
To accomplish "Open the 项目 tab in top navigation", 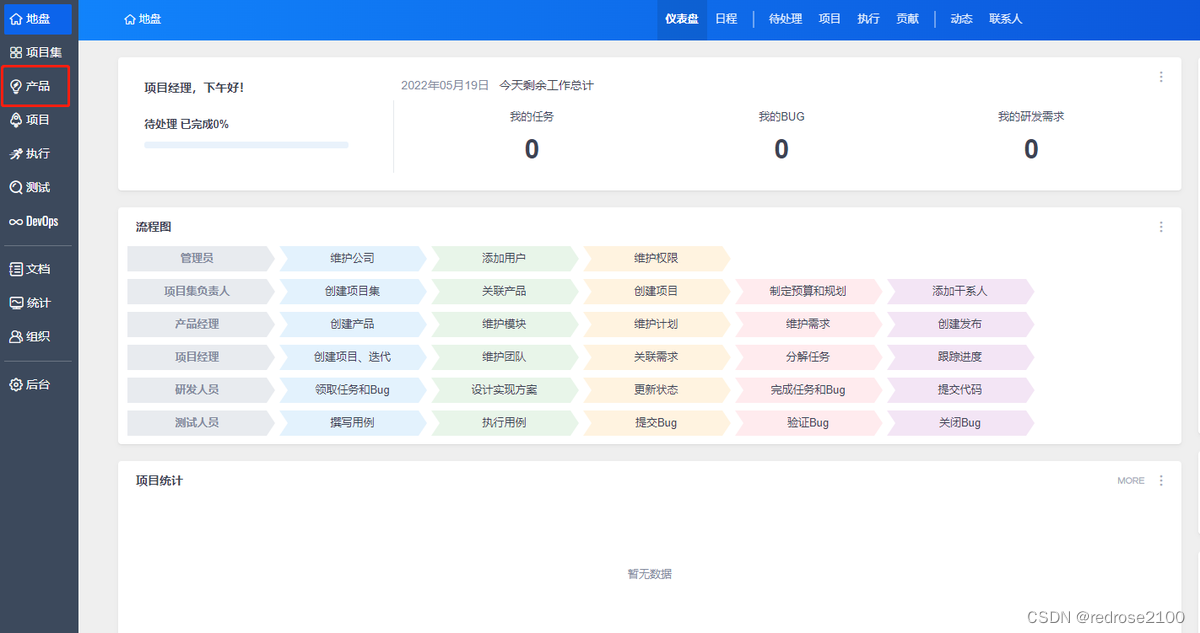I will (x=830, y=19).
